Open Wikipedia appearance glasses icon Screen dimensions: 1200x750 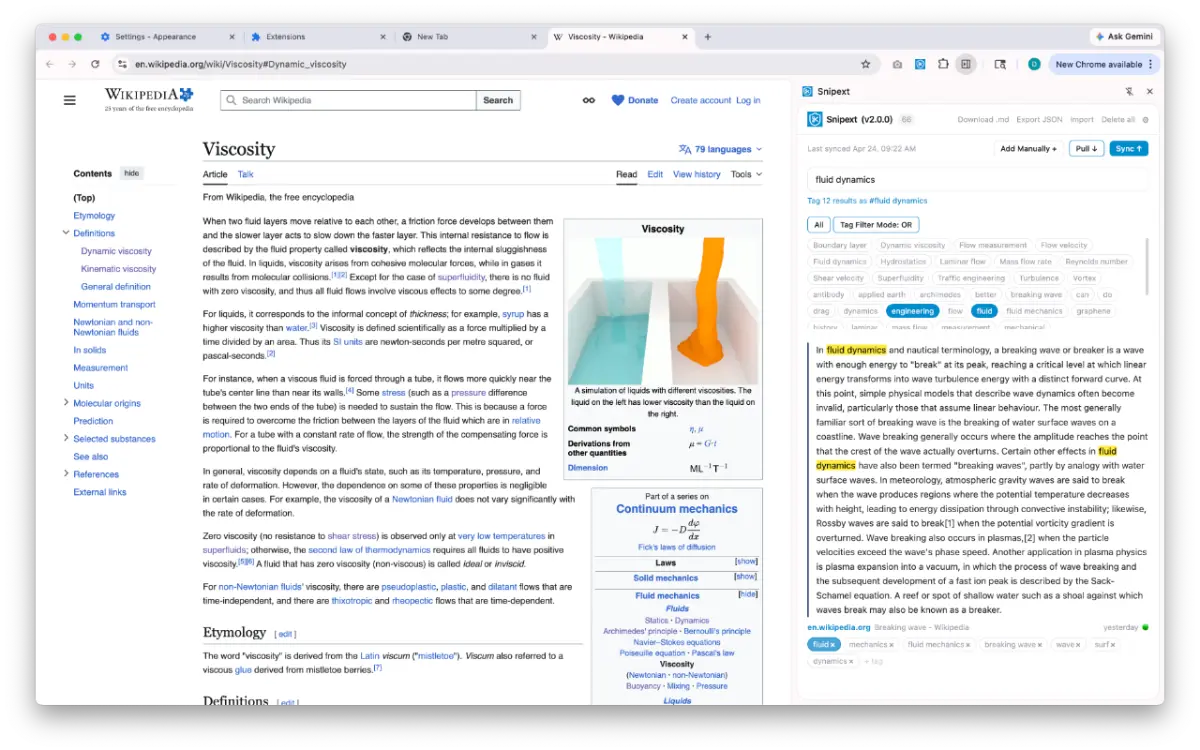click(589, 100)
